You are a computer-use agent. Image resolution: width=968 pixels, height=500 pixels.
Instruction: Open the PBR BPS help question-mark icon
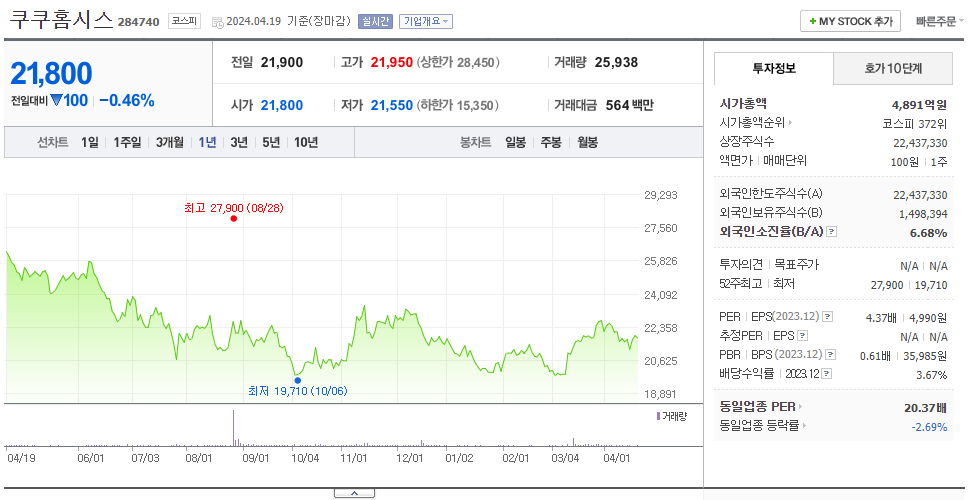click(831, 355)
